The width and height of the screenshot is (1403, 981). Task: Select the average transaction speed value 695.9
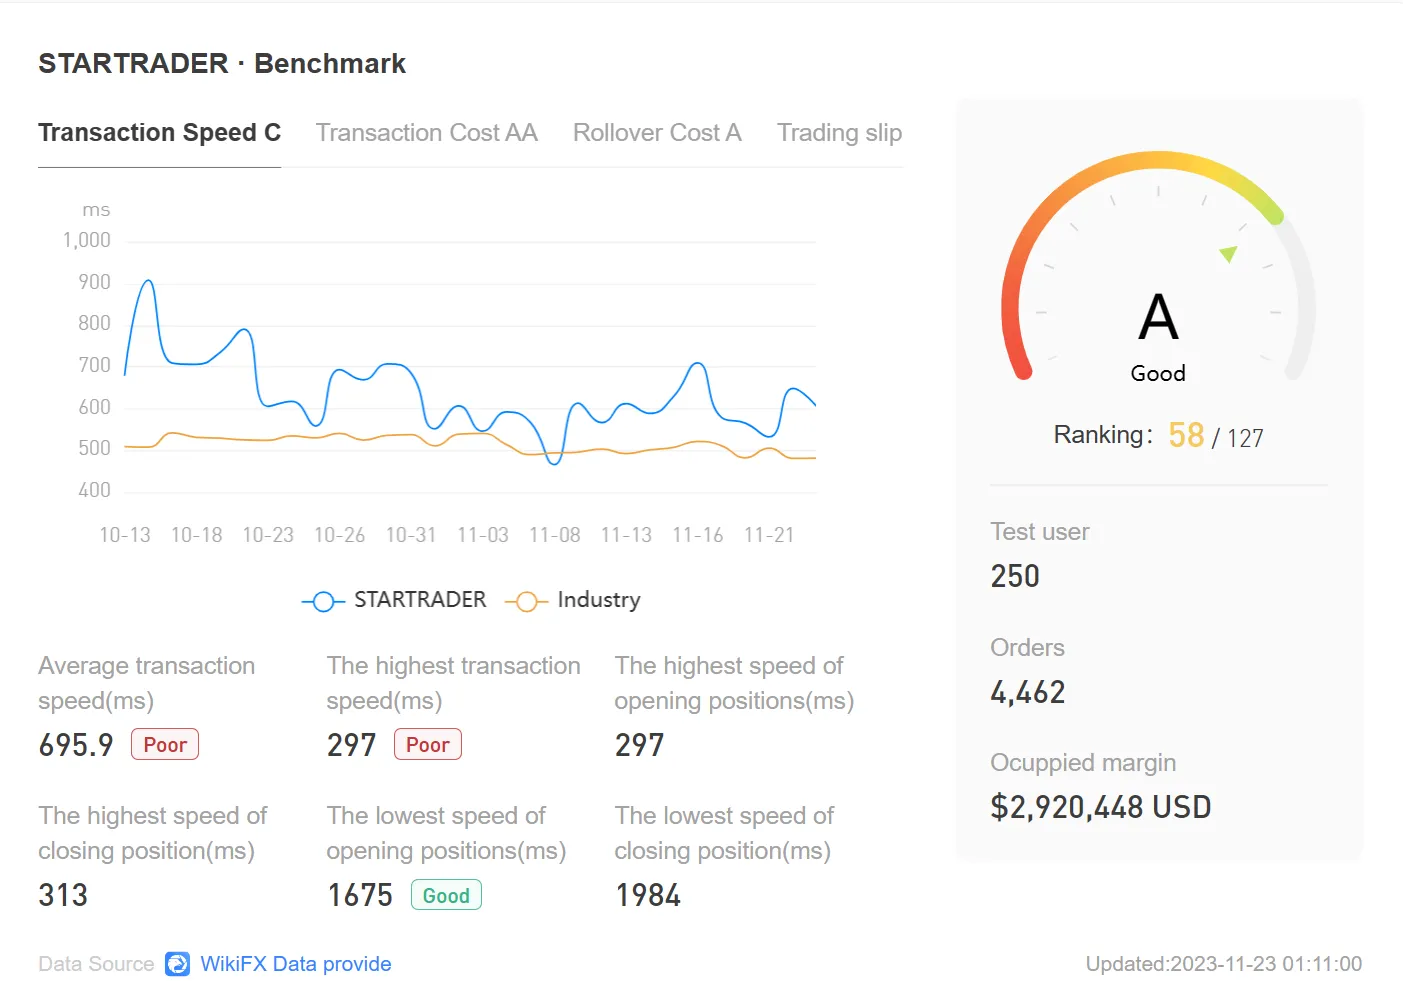(76, 745)
